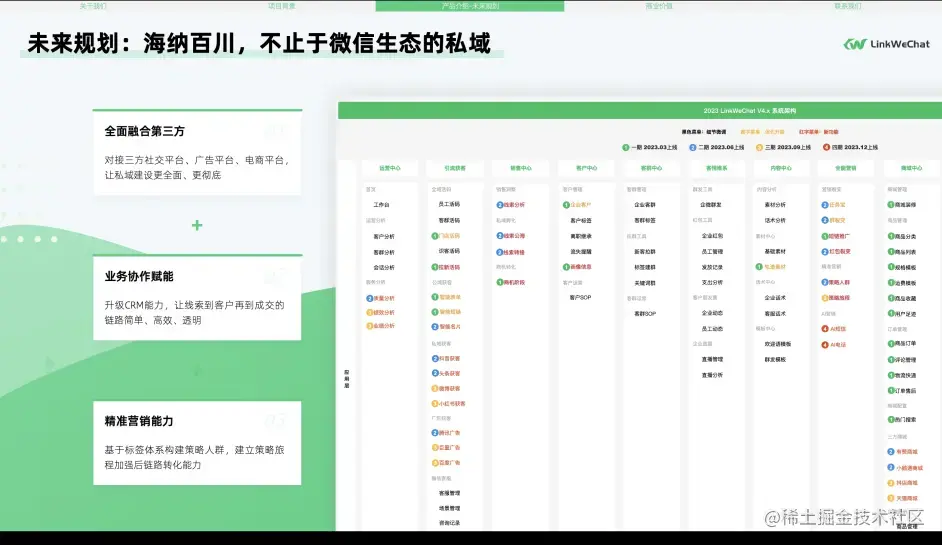This screenshot has height=545, width=942.
Task: Click the LinkWeChat logo icon
Action: [854, 44]
